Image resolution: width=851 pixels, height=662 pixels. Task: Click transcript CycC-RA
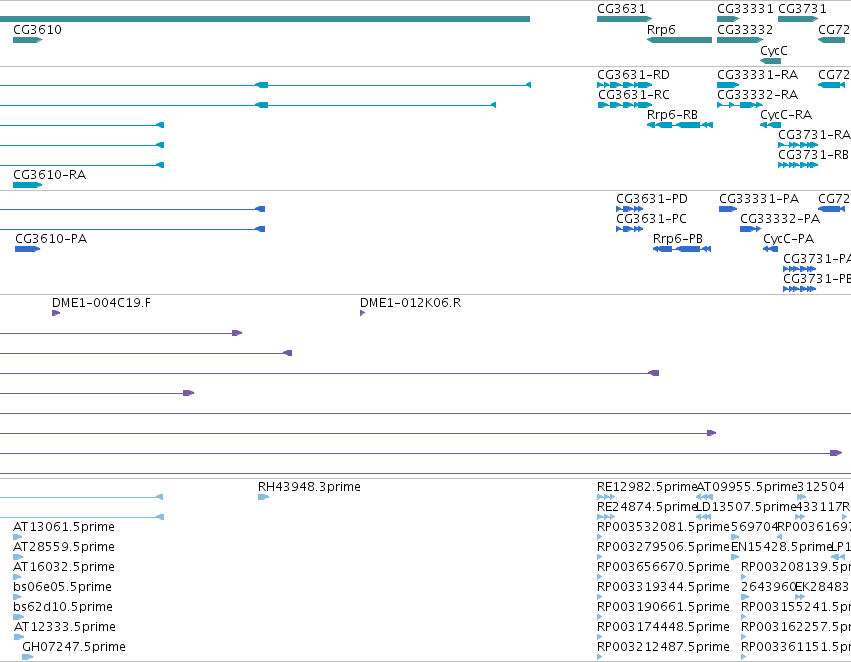770,125
